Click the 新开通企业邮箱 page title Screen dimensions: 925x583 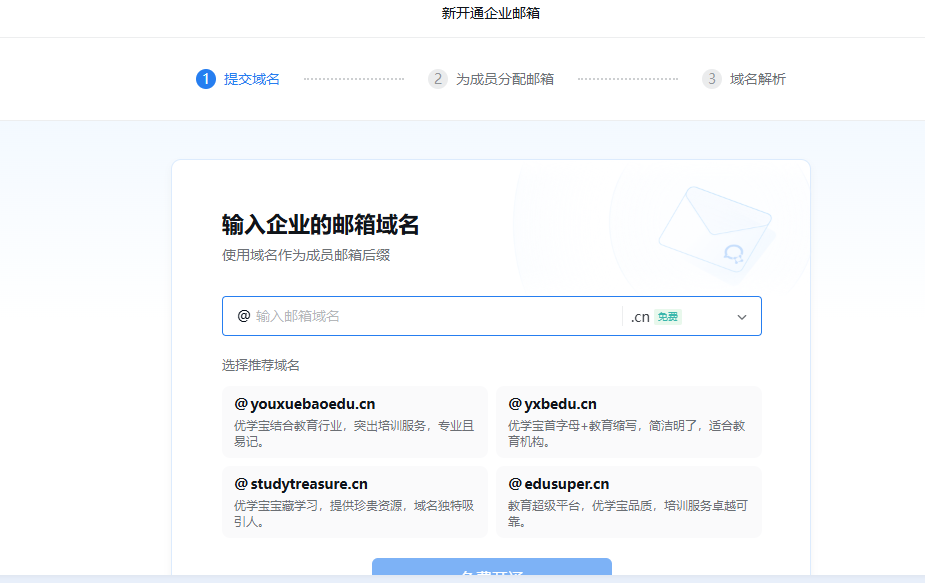491,13
